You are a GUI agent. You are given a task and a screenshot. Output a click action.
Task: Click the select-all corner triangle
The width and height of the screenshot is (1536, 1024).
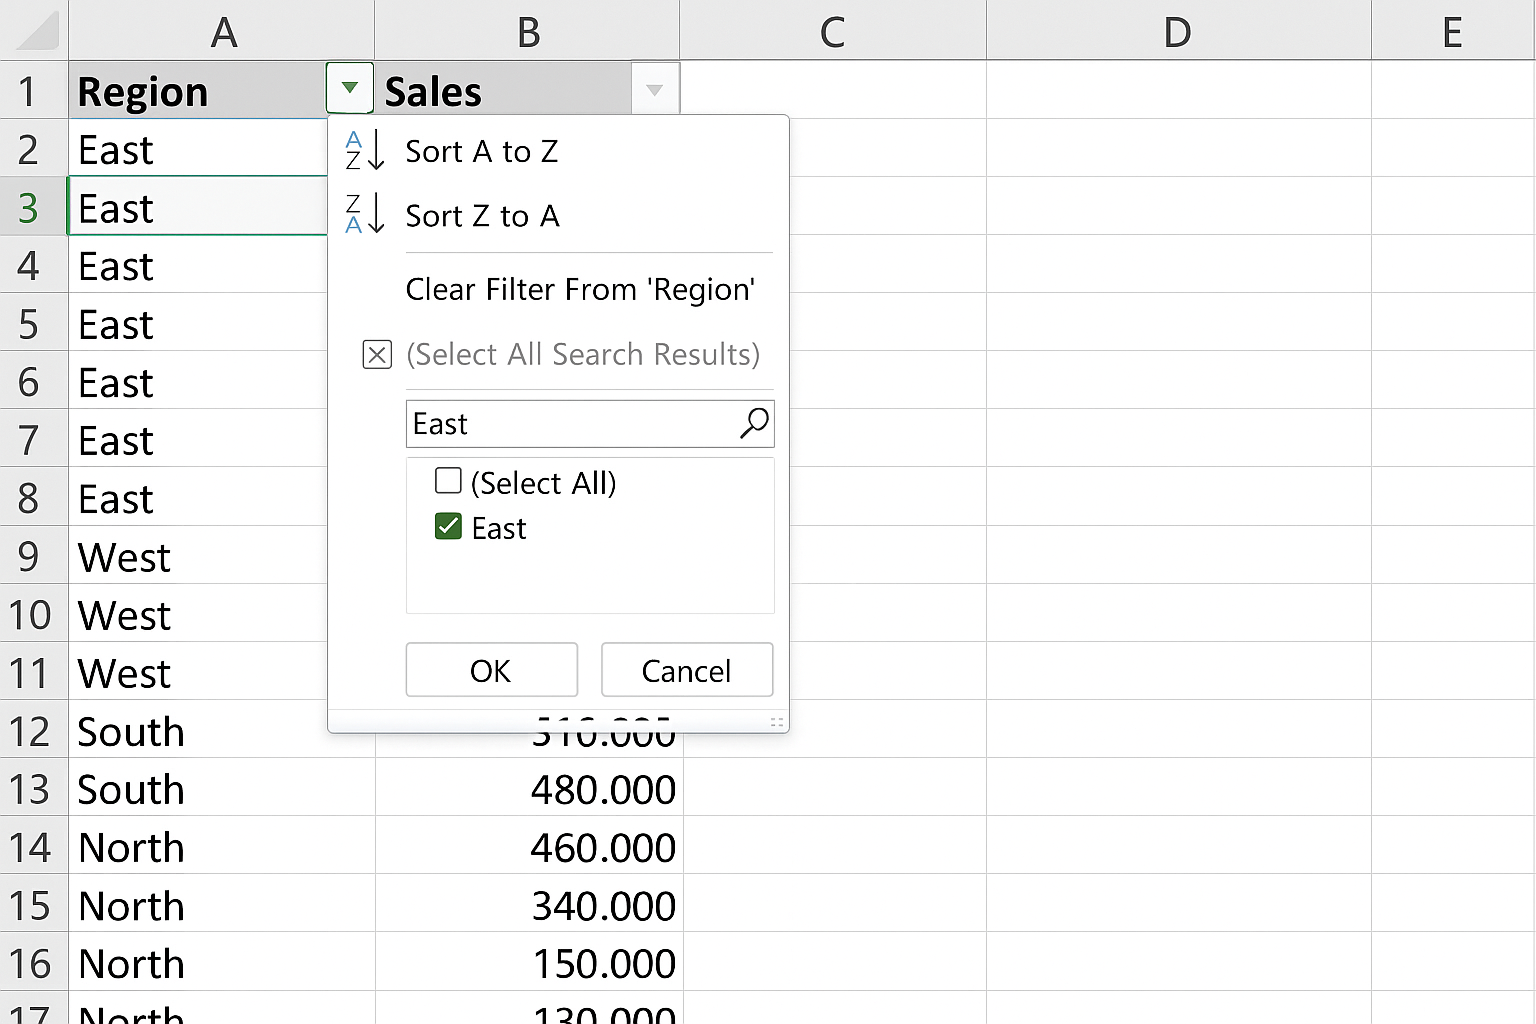click(x=38, y=32)
